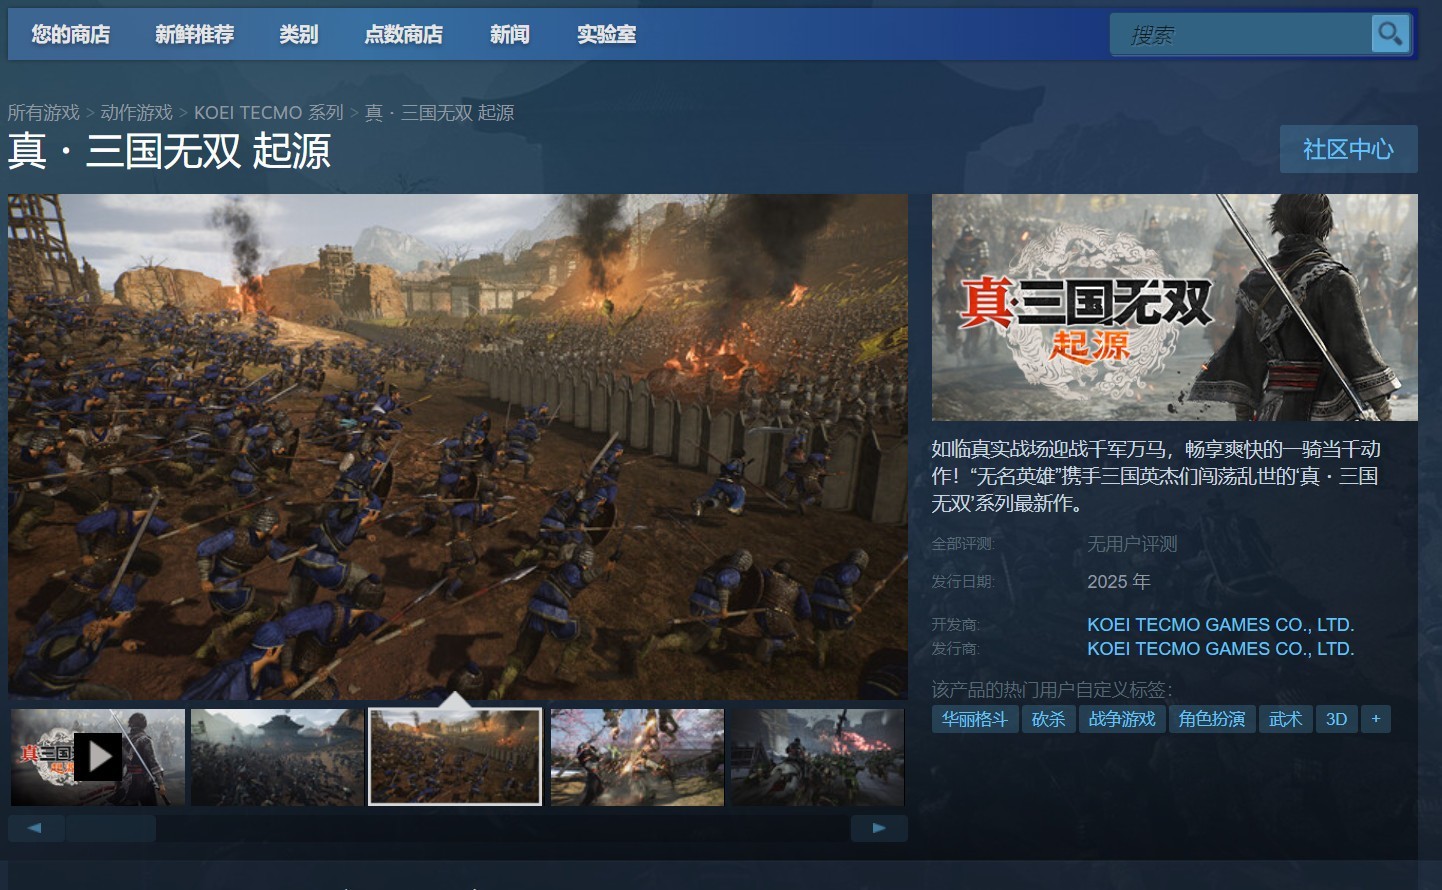Open the 新鲜推荐 menu
The image size is (1442, 890).
pyautogui.click(x=194, y=34)
